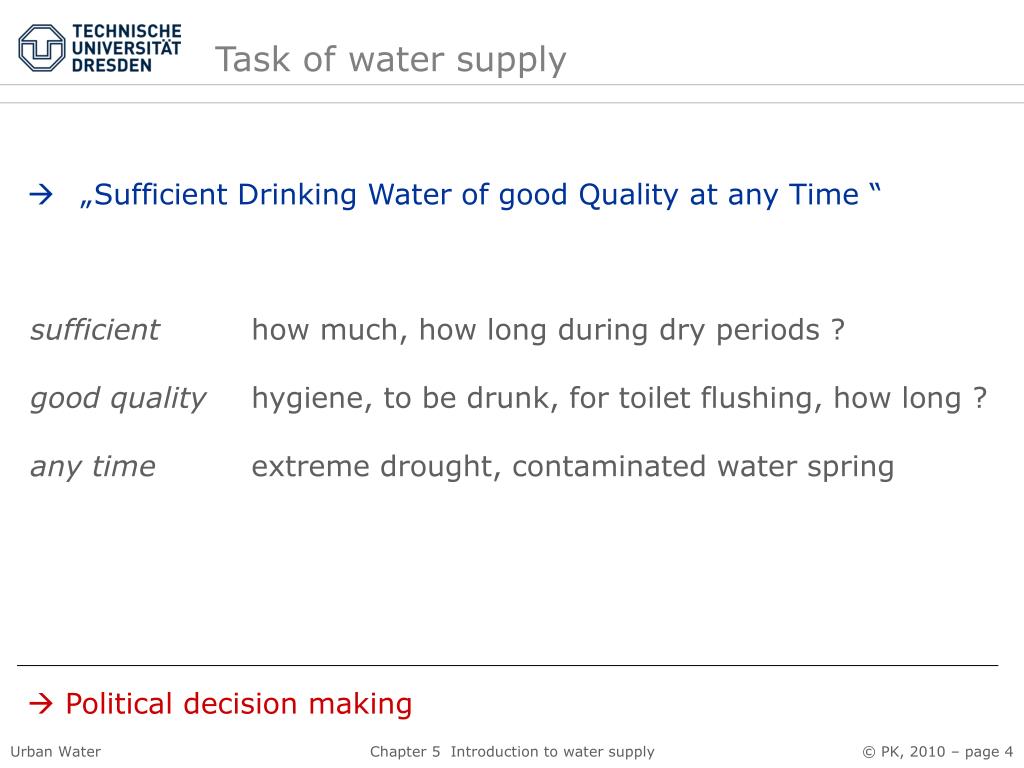The image size is (1024, 768).
Task: Click the 'Urban Water' footer label
Action: (x=56, y=752)
